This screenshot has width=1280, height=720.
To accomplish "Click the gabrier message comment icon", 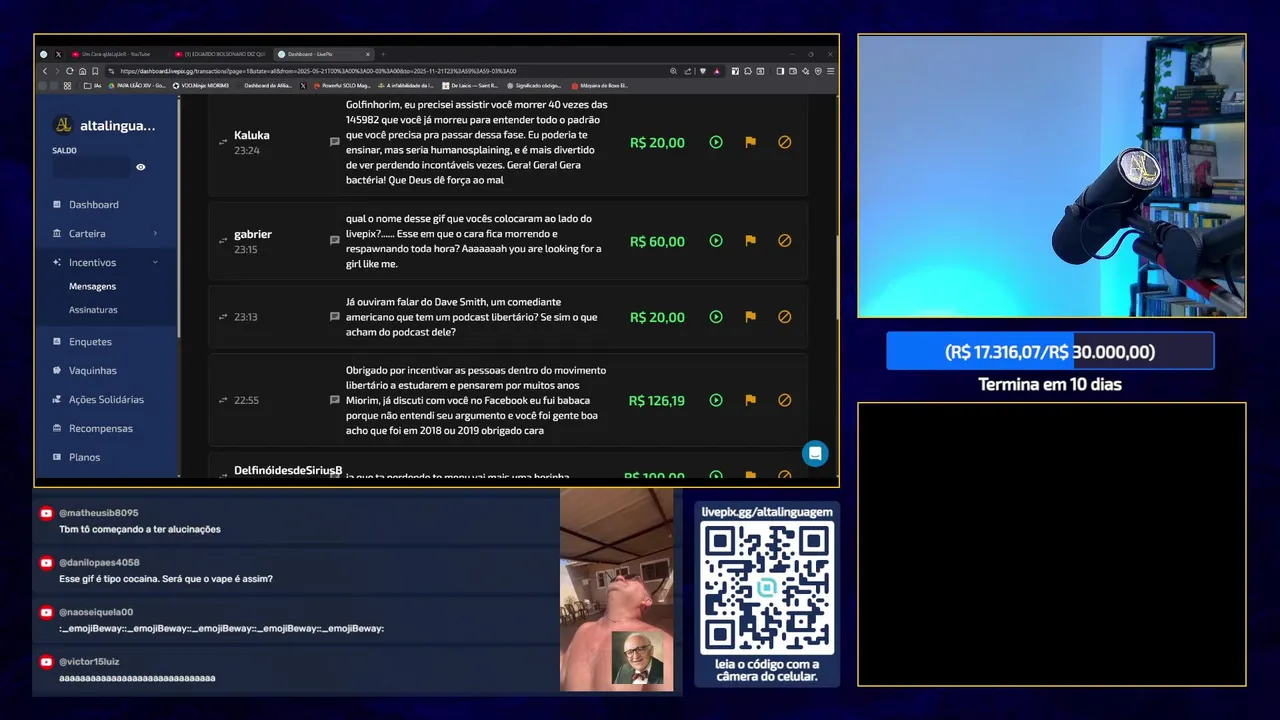I will [x=335, y=241].
